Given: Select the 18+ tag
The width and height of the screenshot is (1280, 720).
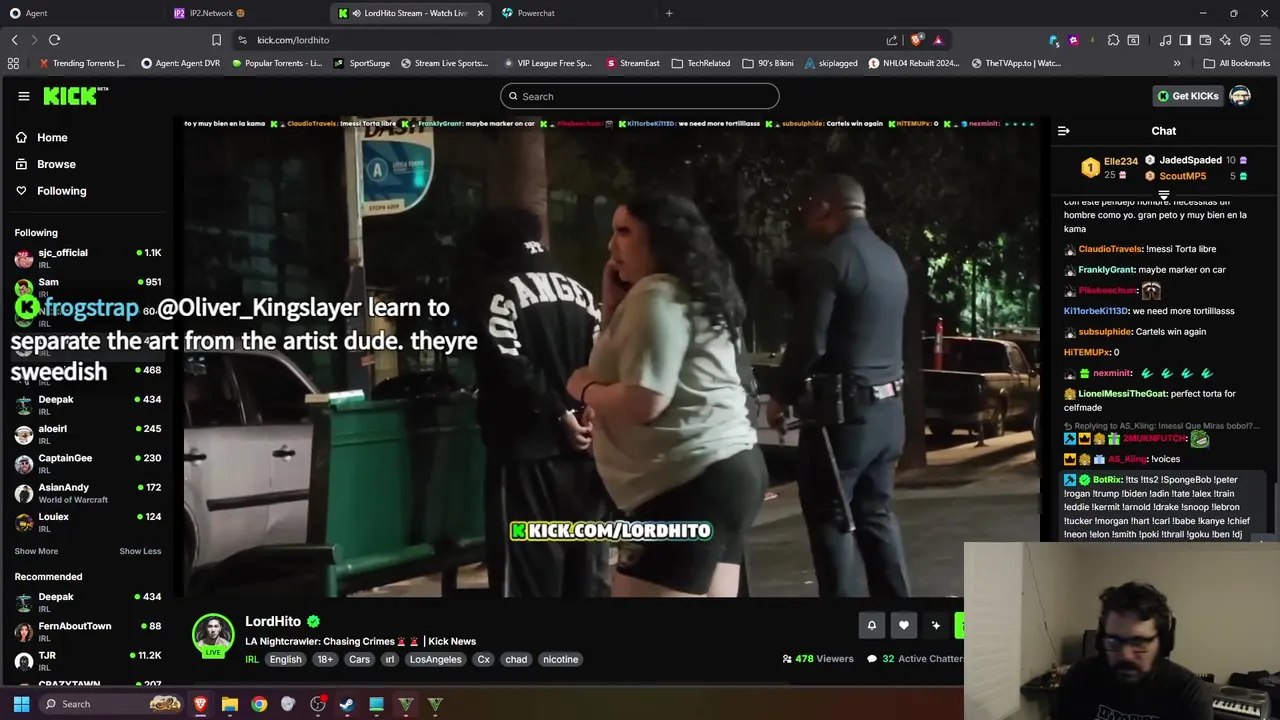Looking at the screenshot, I should 325,660.
